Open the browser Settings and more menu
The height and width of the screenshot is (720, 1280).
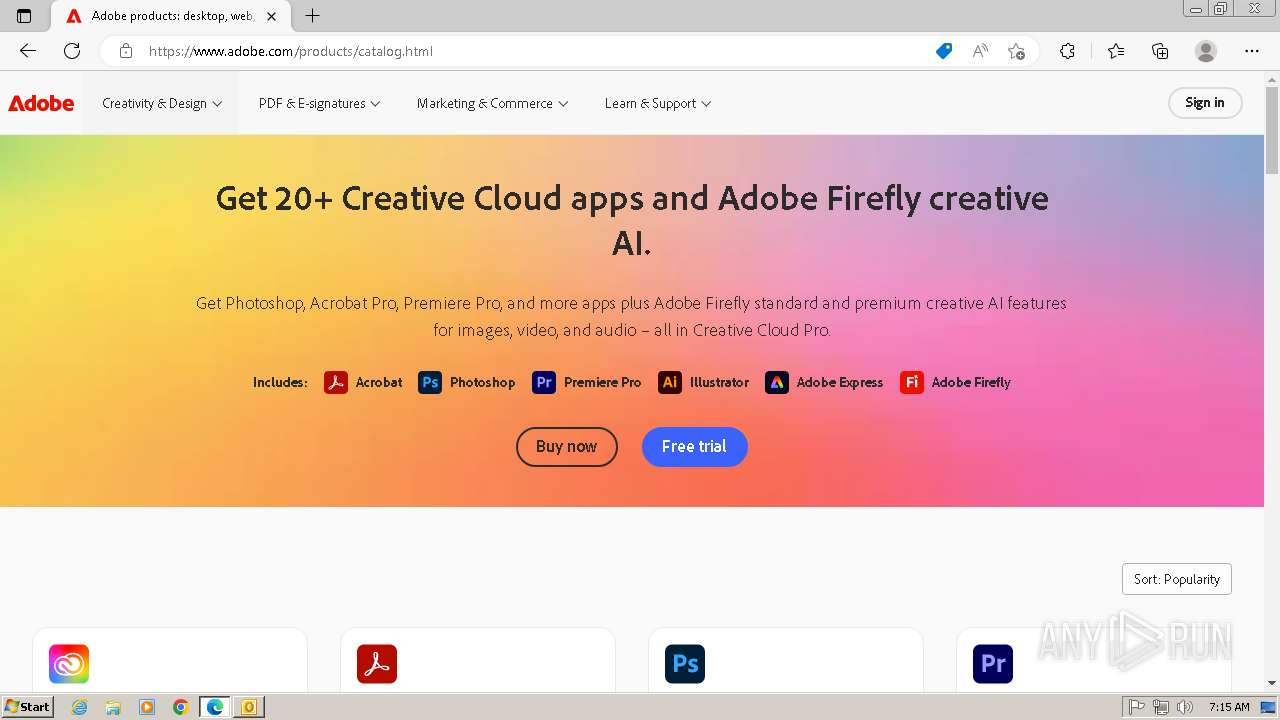[x=1252, y=51]
